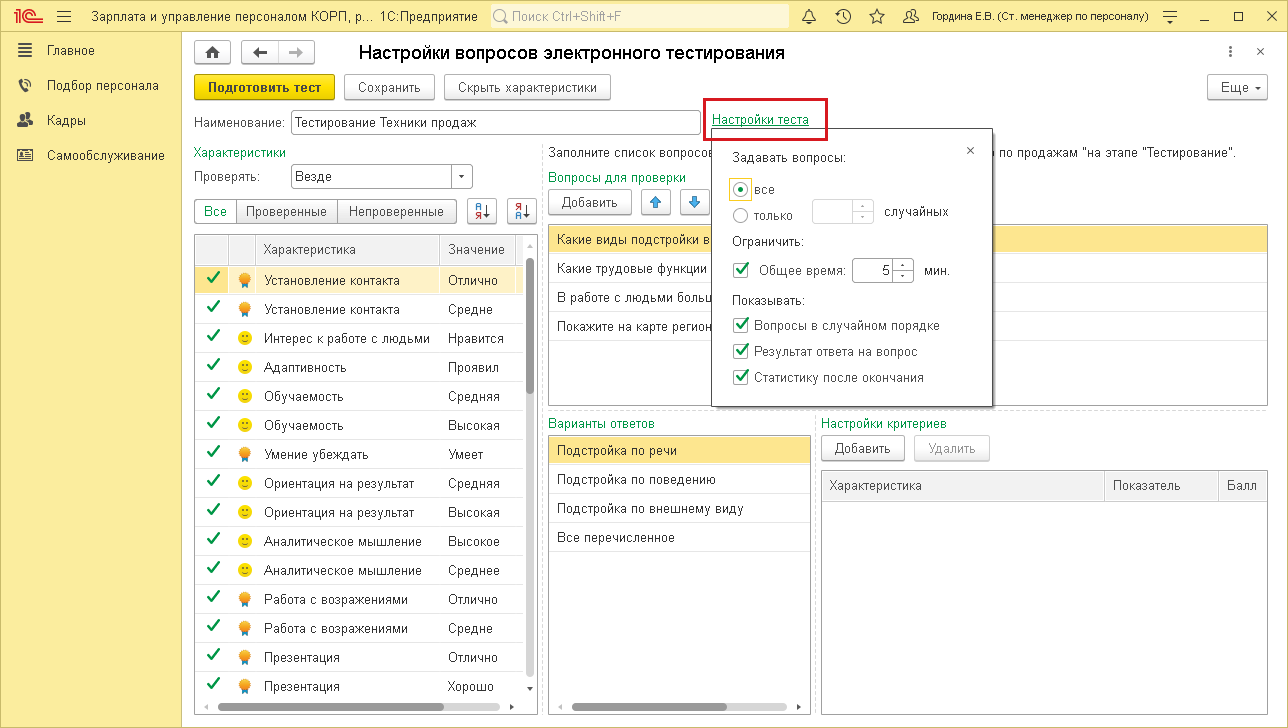Focus the search field Поиск Ctrl+Shift+F
Image resolution: width=1288 pixels, height=728 pixels.
tap(640, 17)
